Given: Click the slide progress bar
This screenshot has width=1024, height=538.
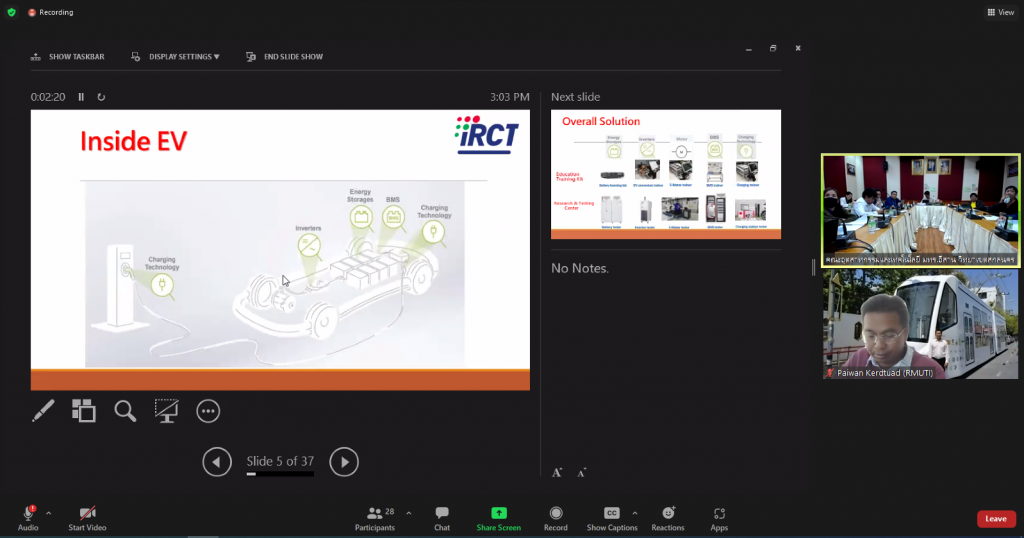Looking at the screenshot, I should coord(280,474).
